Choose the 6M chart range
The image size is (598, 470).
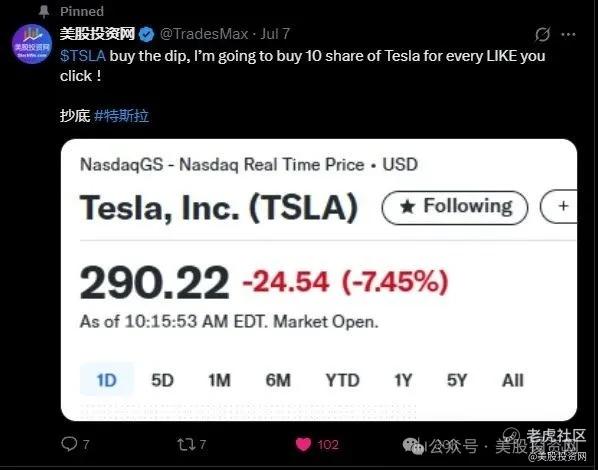(278, 380)
